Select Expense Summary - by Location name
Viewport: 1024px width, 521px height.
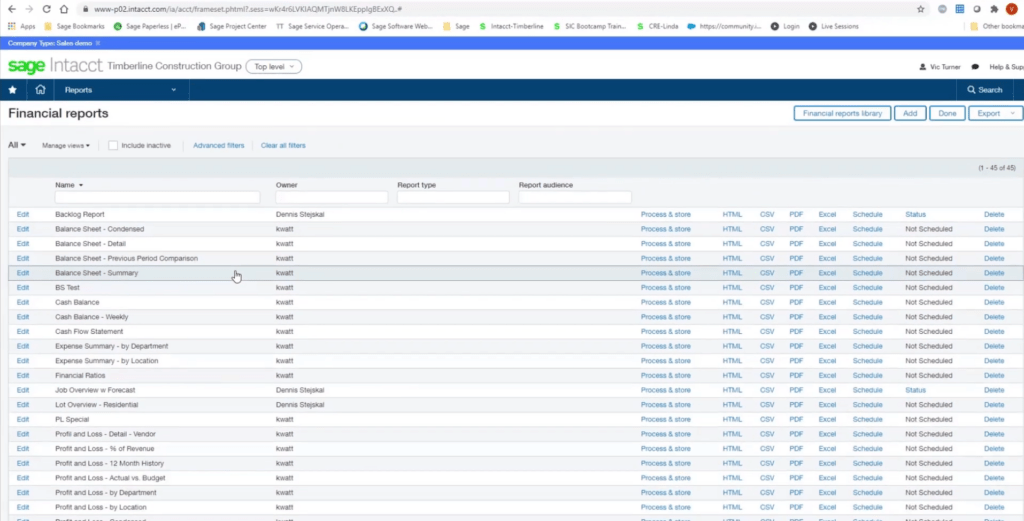[106, 360]
